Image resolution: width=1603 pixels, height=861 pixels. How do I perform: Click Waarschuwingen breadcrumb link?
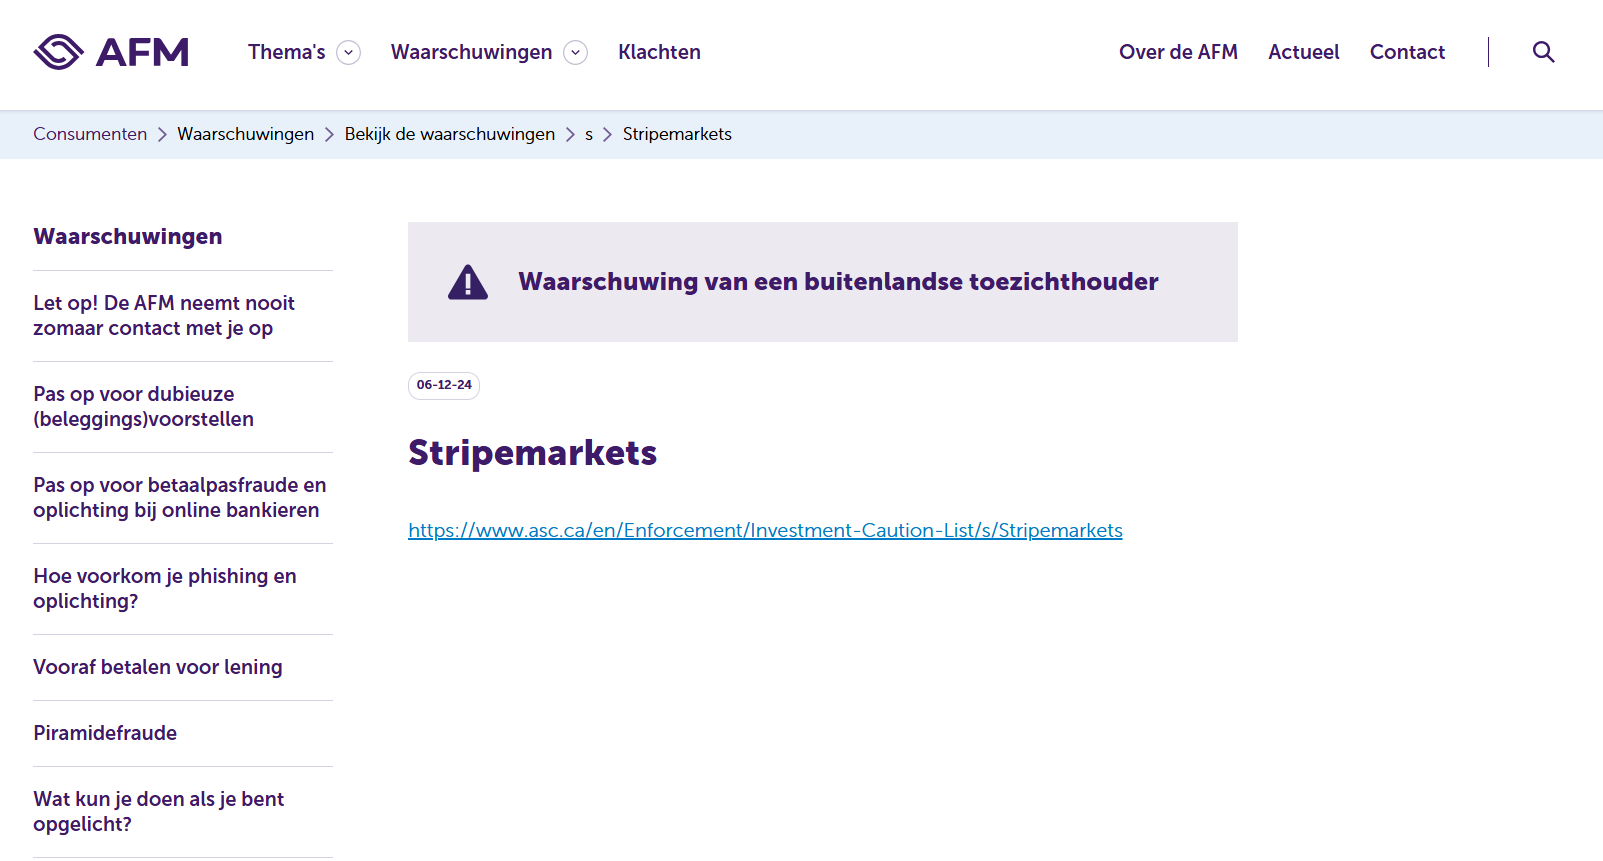245,134
